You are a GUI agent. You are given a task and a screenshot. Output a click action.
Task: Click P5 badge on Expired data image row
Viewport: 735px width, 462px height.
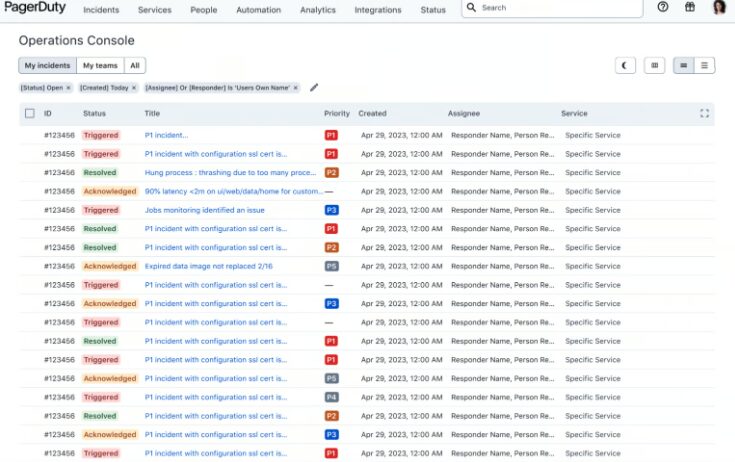click(331, 266)
